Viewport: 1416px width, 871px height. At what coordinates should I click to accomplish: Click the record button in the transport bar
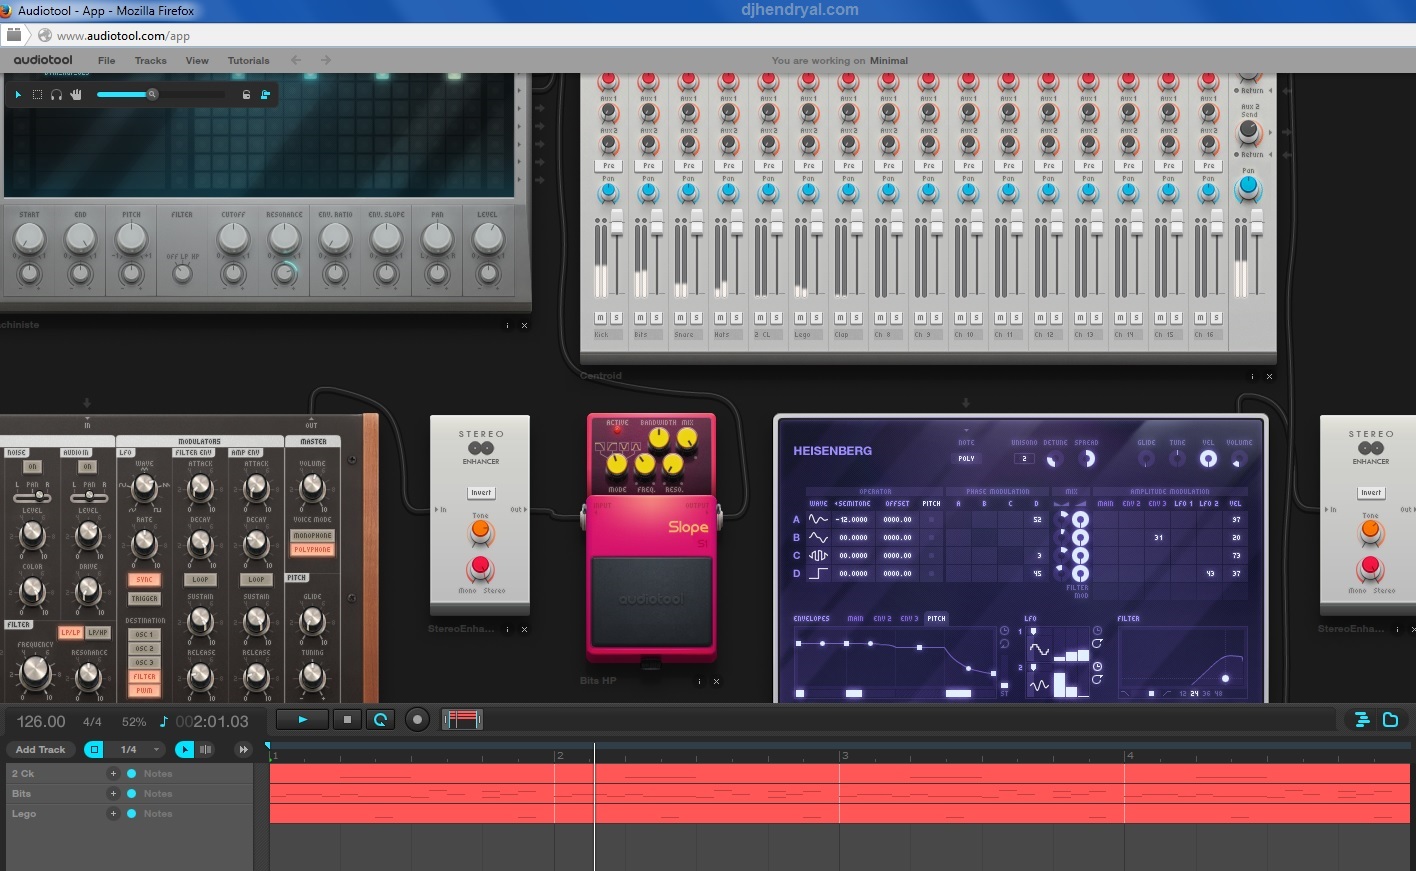pyautogui.click(x=417, y=719)
